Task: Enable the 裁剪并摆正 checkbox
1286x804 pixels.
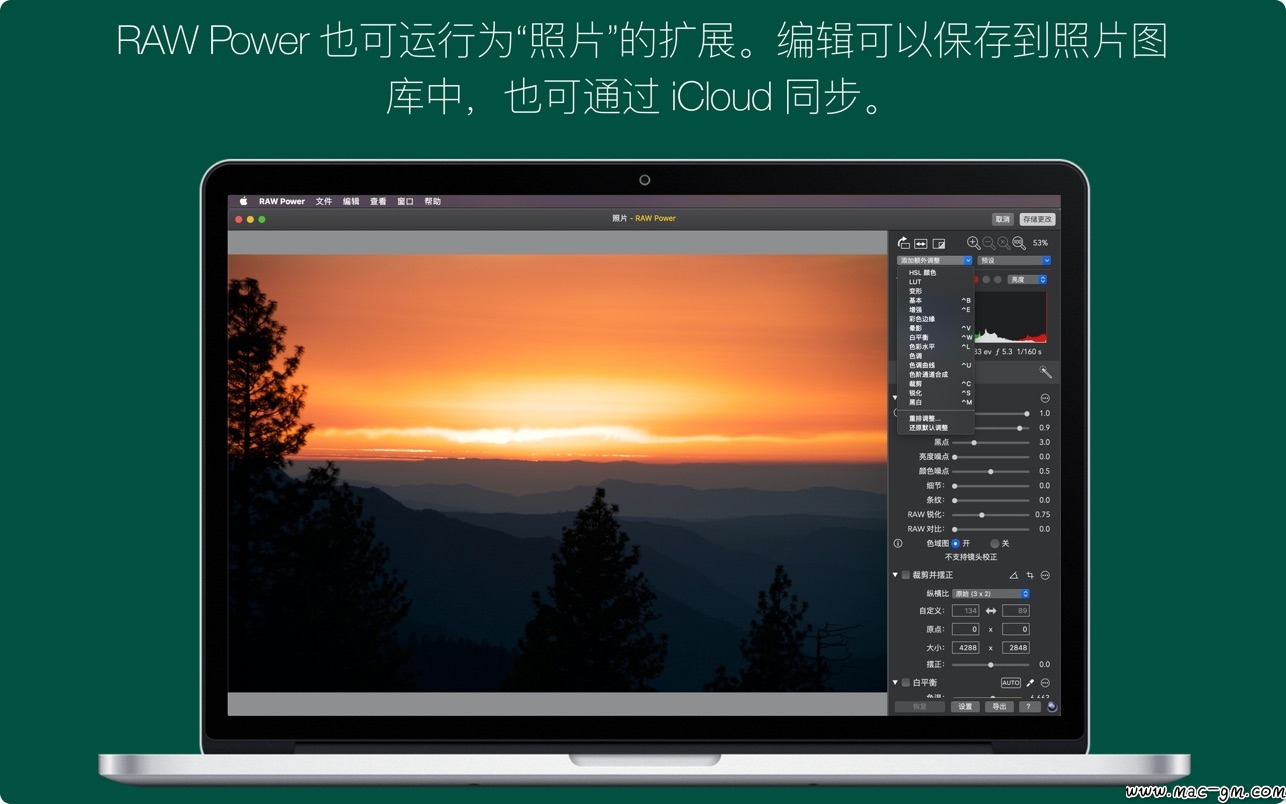Action: tap(906, 575)
